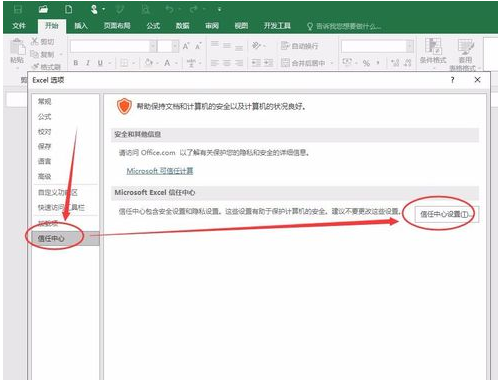This screenshot has width=498, height=380.
Task: Open the number format dropdown arrow
Action: (x=410, y=46)
